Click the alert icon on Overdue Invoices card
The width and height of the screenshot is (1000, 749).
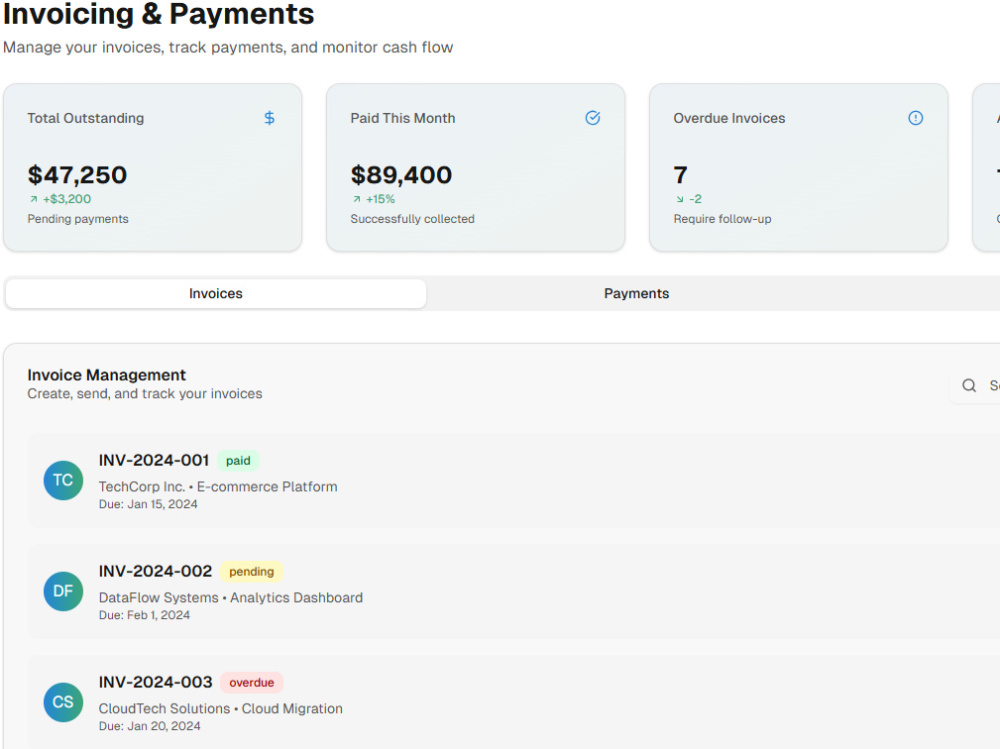tap(915, 118)
